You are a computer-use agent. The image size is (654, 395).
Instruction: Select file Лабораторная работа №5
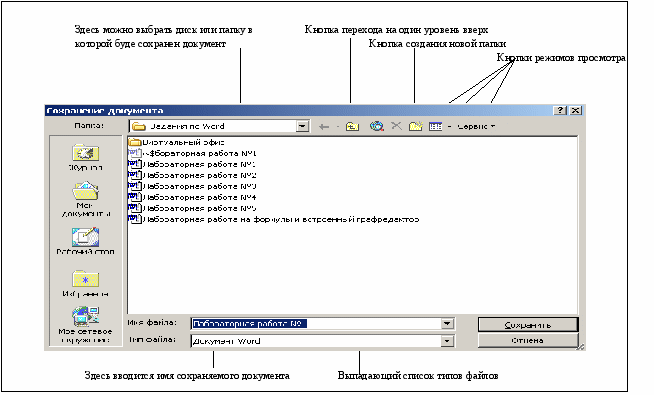[x=192, y=208]
